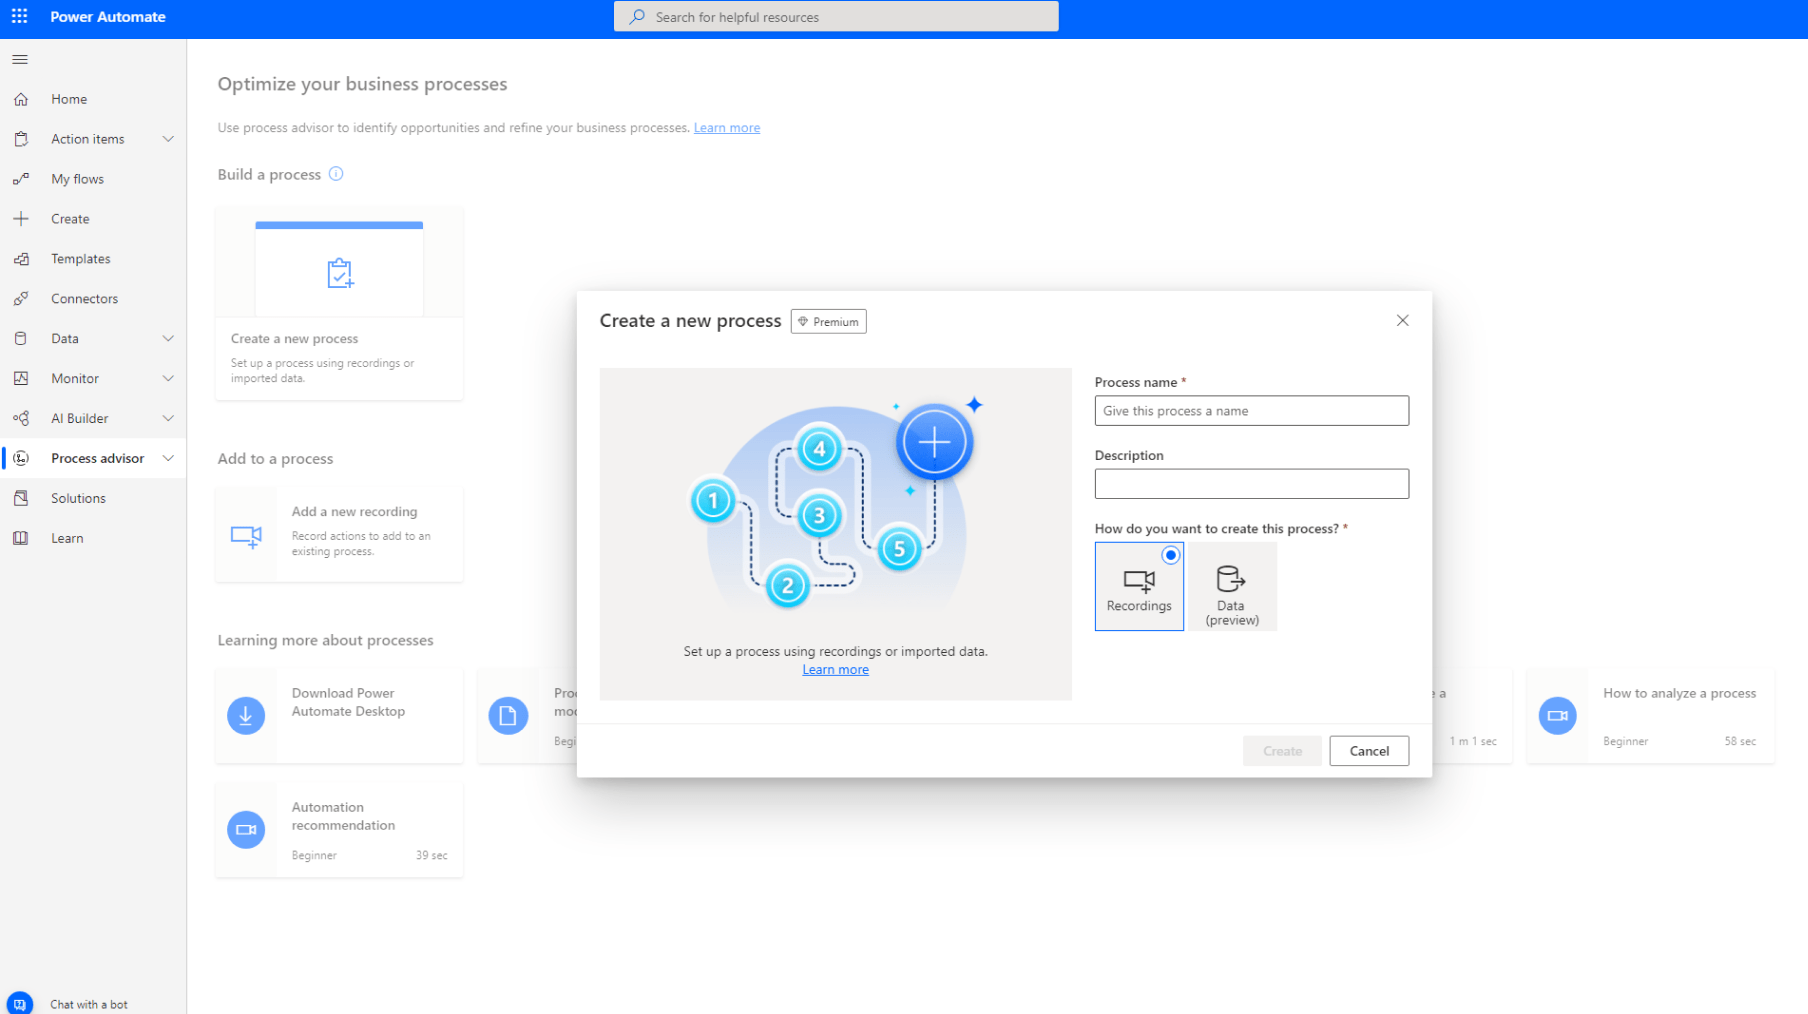Viewport: 1808px width, 1014px height.
Task: Open the Create a new process card
Action: coord(339,303)
